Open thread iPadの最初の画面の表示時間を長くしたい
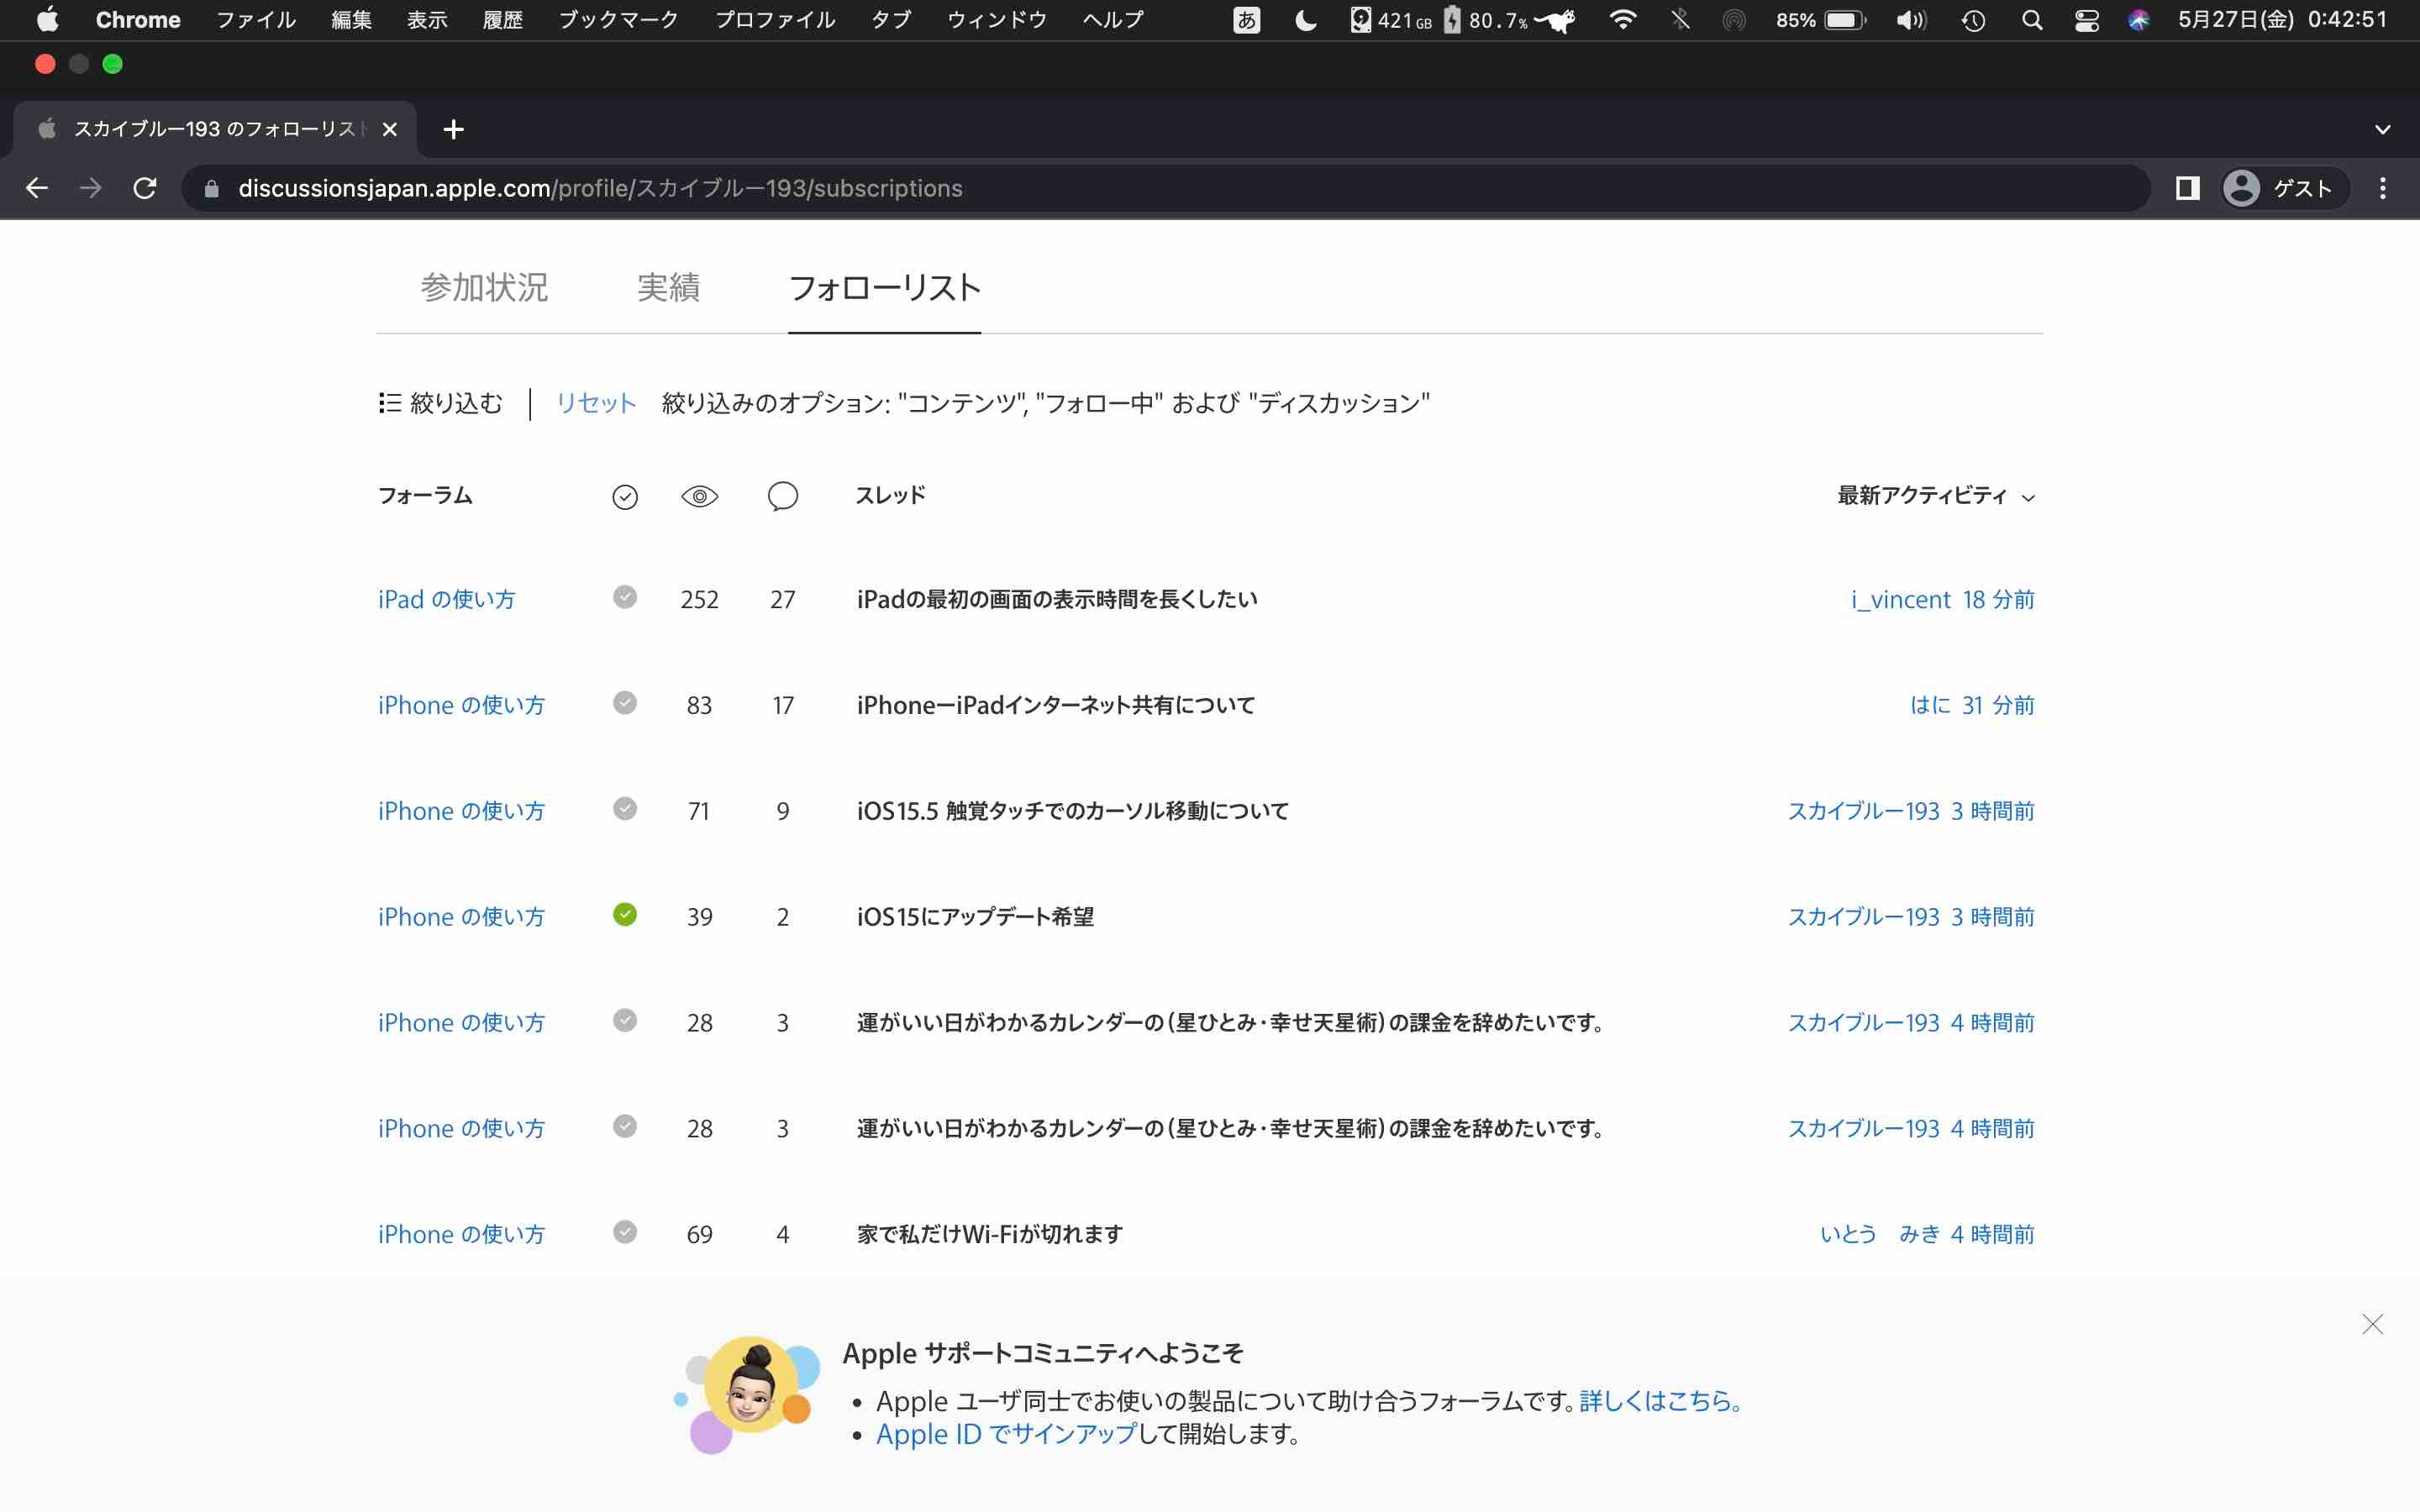 [1056, 599]
